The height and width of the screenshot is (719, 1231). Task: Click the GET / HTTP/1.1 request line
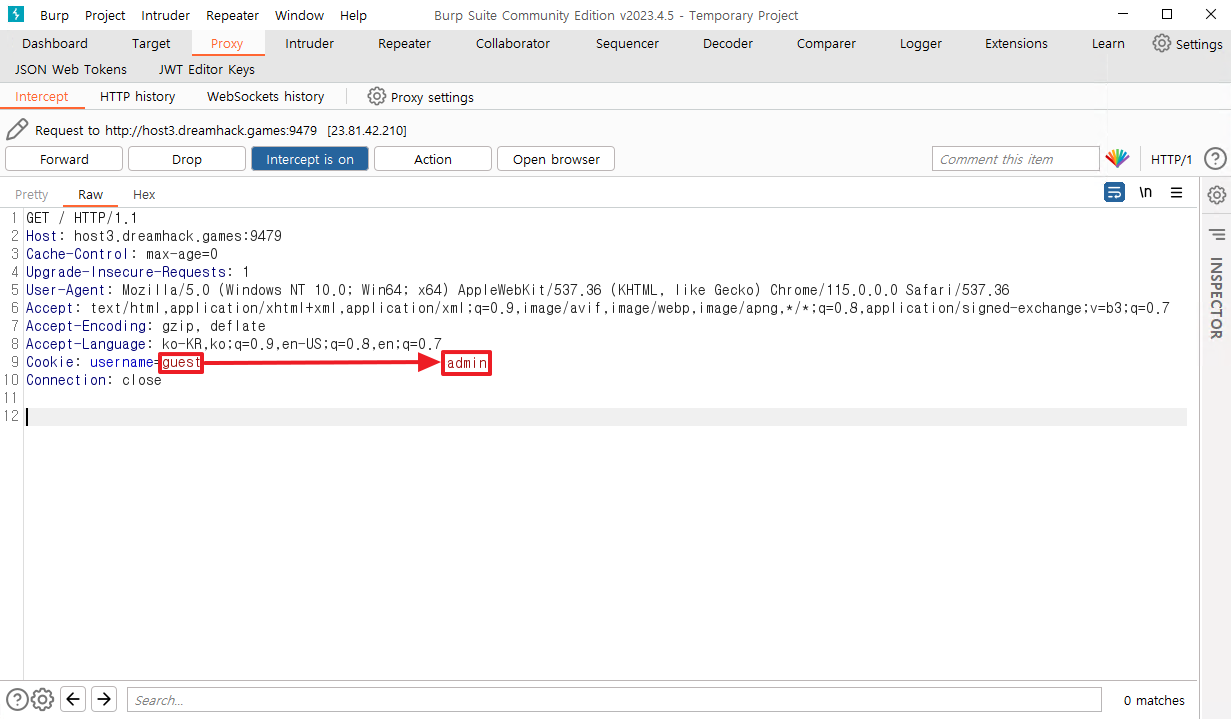[82, 218]
